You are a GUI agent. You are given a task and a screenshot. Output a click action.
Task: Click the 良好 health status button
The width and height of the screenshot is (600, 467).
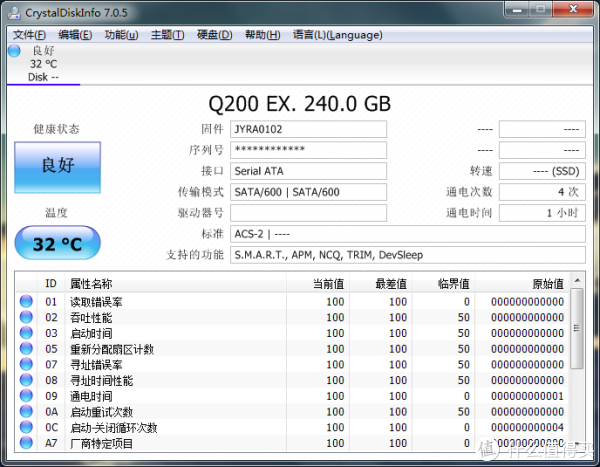[58, 167]
